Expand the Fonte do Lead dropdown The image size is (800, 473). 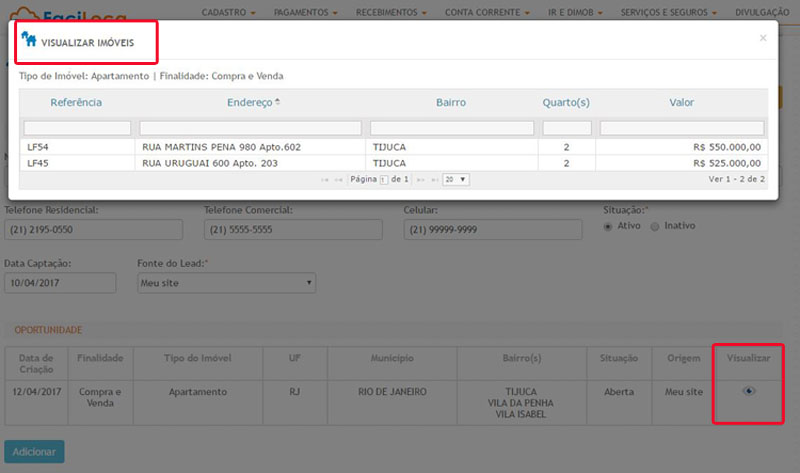pos(226,283)
